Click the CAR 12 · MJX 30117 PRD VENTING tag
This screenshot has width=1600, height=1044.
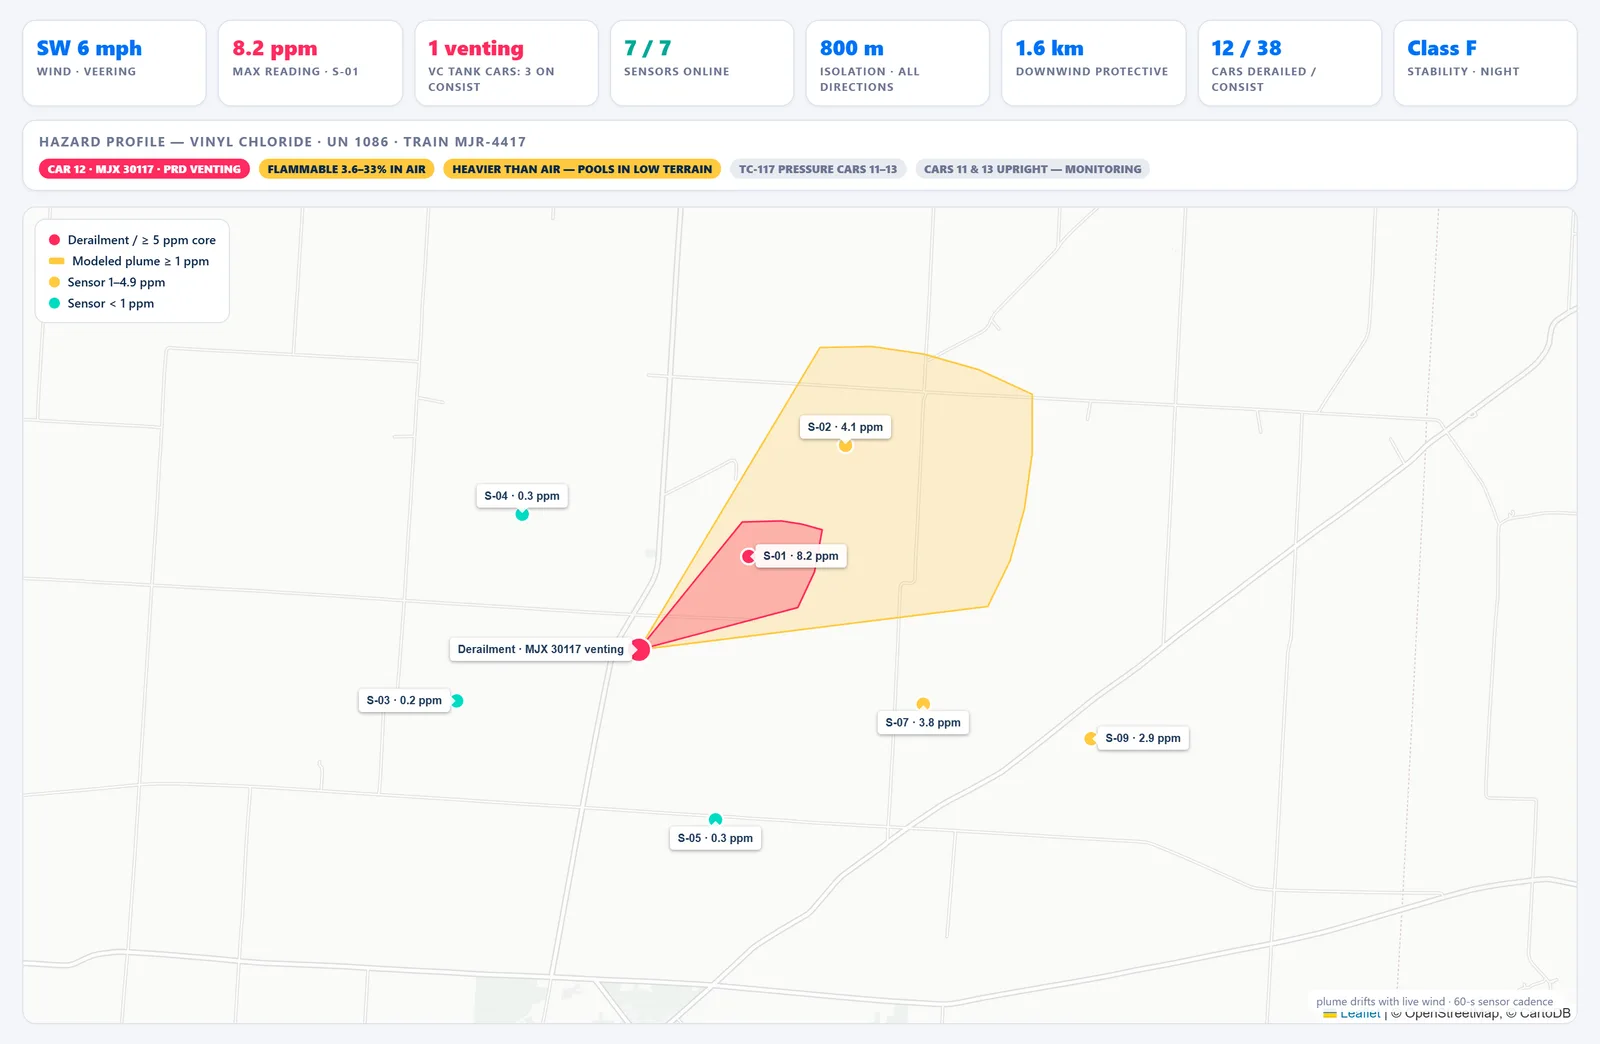tap(144, 169)
